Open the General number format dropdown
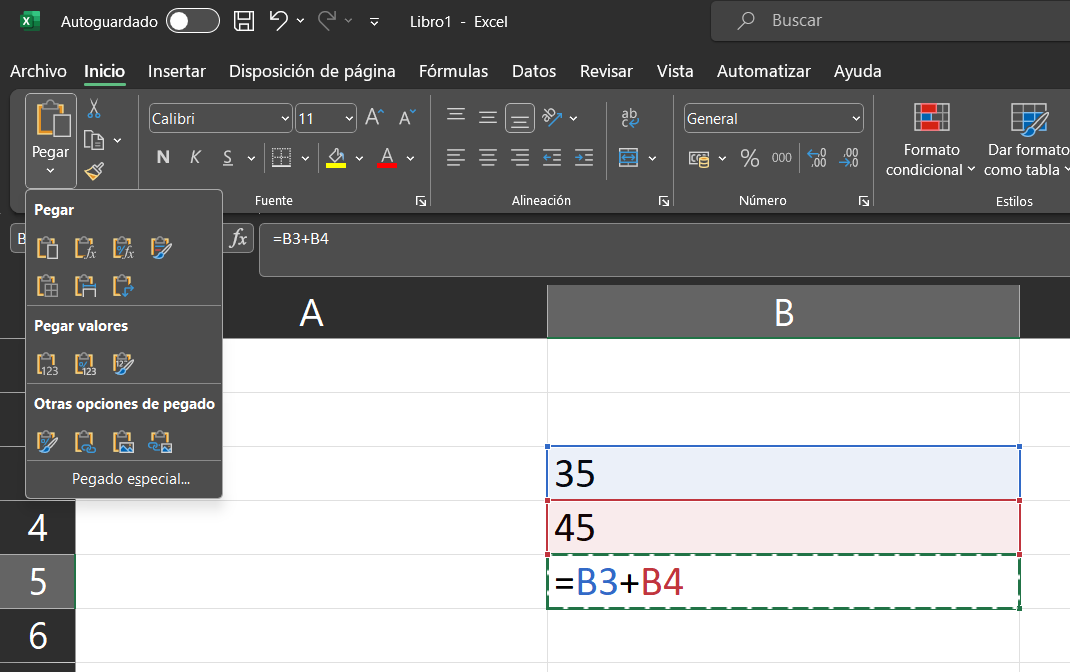The width and height of the screenshot is (1070, 672). coord(856,119)
